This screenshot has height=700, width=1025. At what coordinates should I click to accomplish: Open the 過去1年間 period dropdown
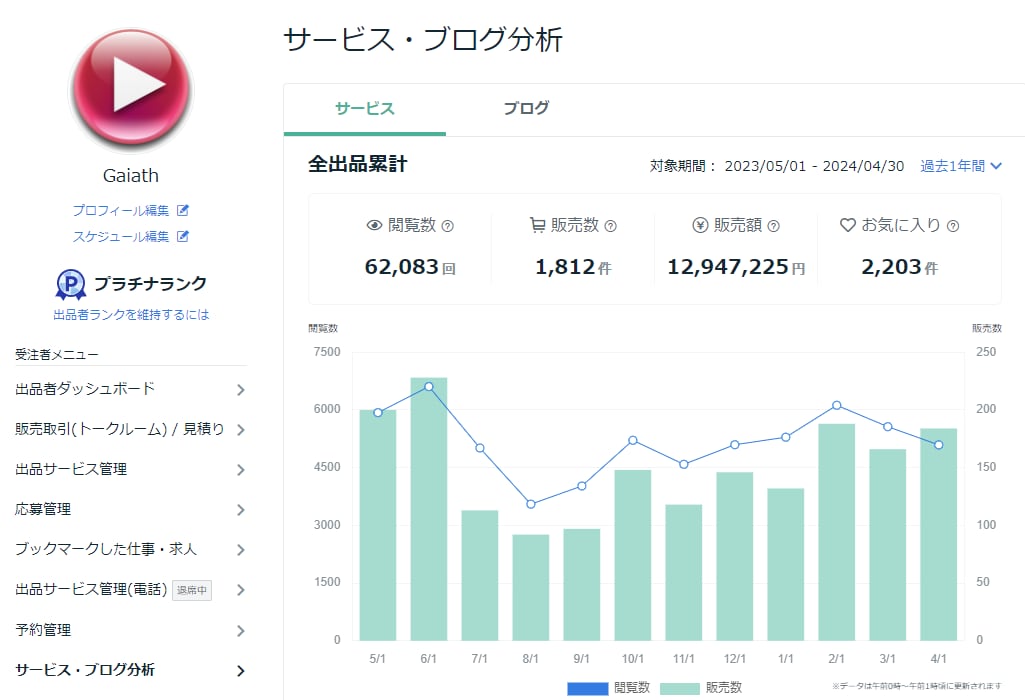coord(960,166)
